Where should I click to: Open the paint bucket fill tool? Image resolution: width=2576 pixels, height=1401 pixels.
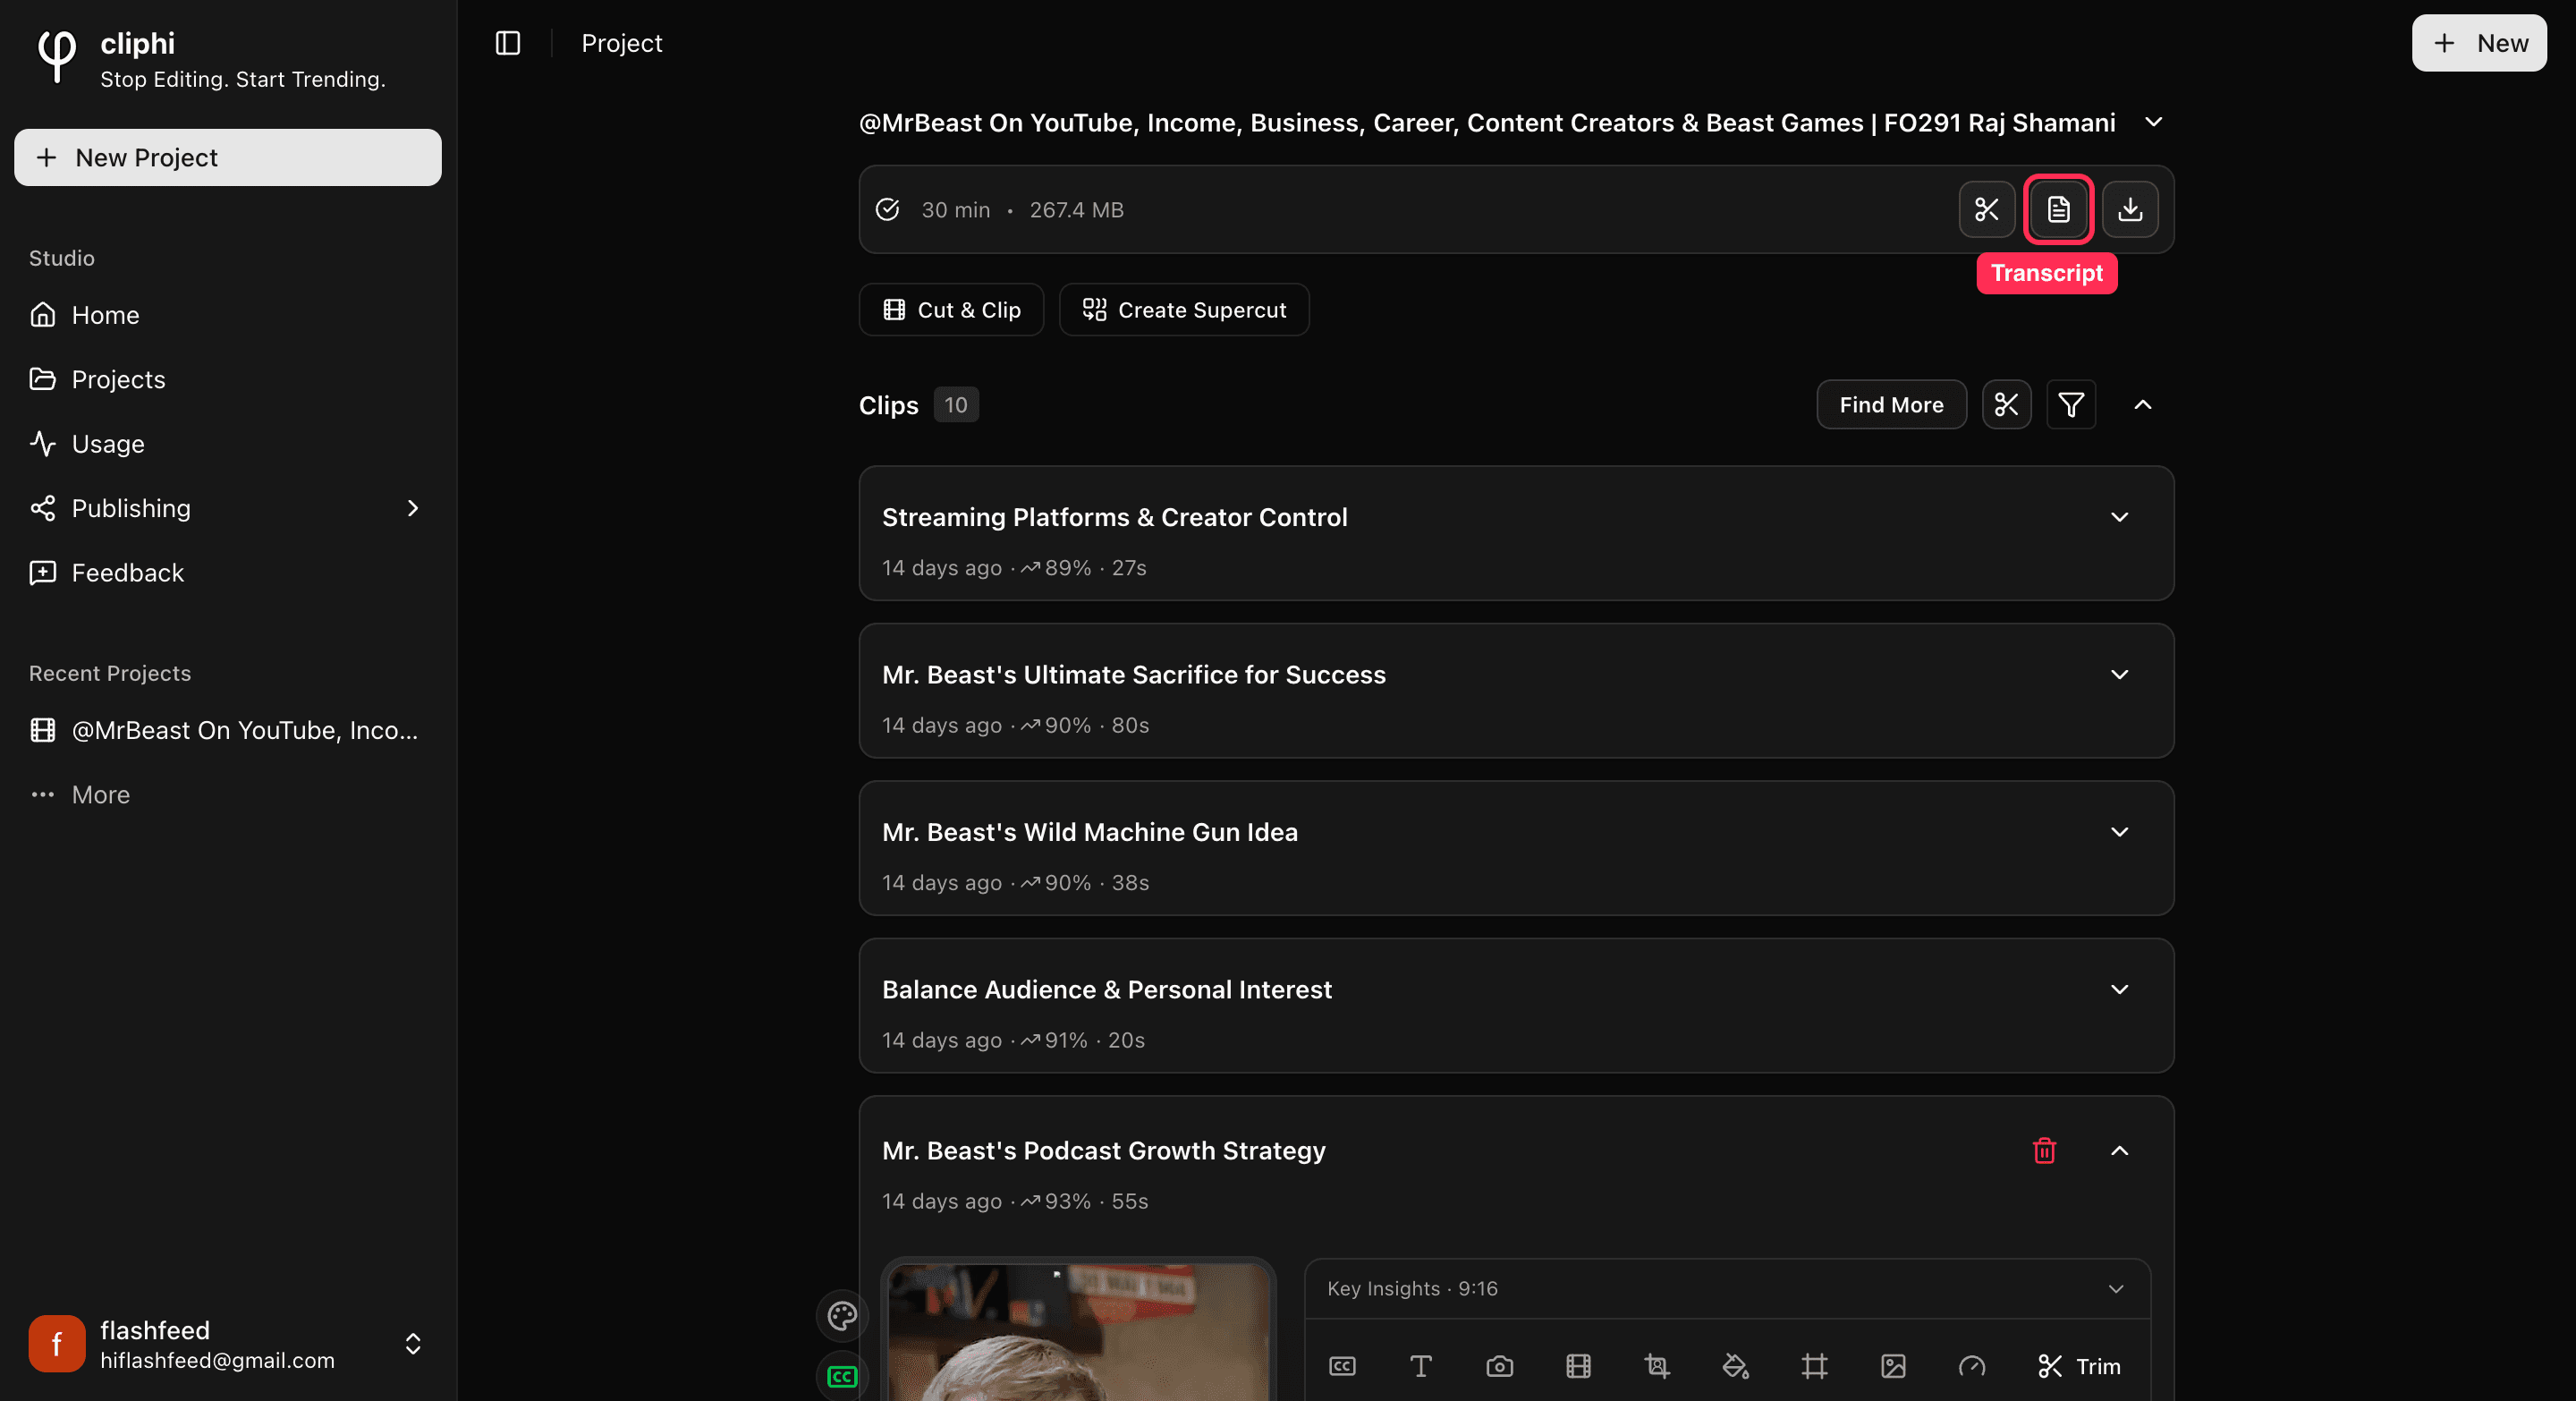point(1735,1366)
